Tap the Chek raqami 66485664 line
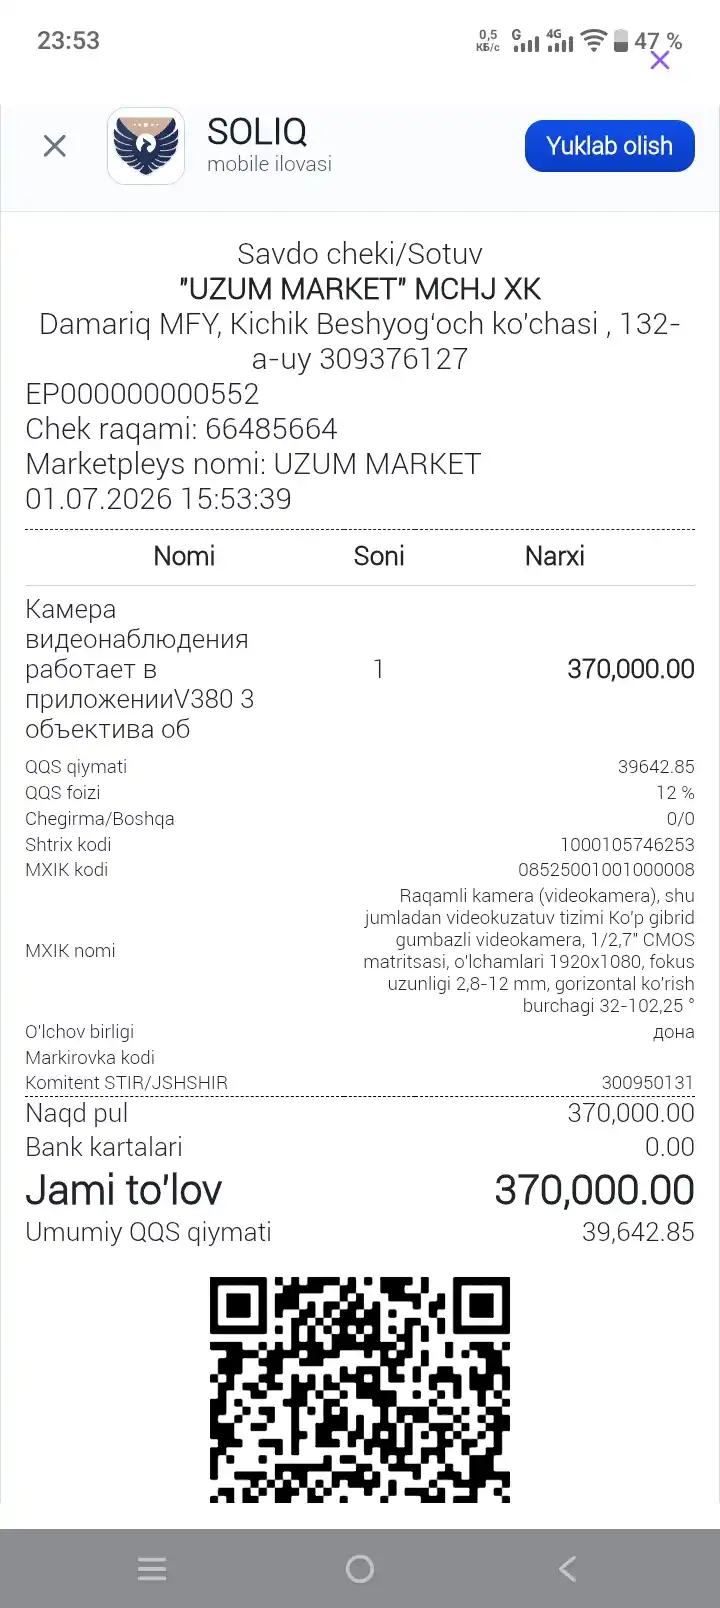 pos(181,429)
